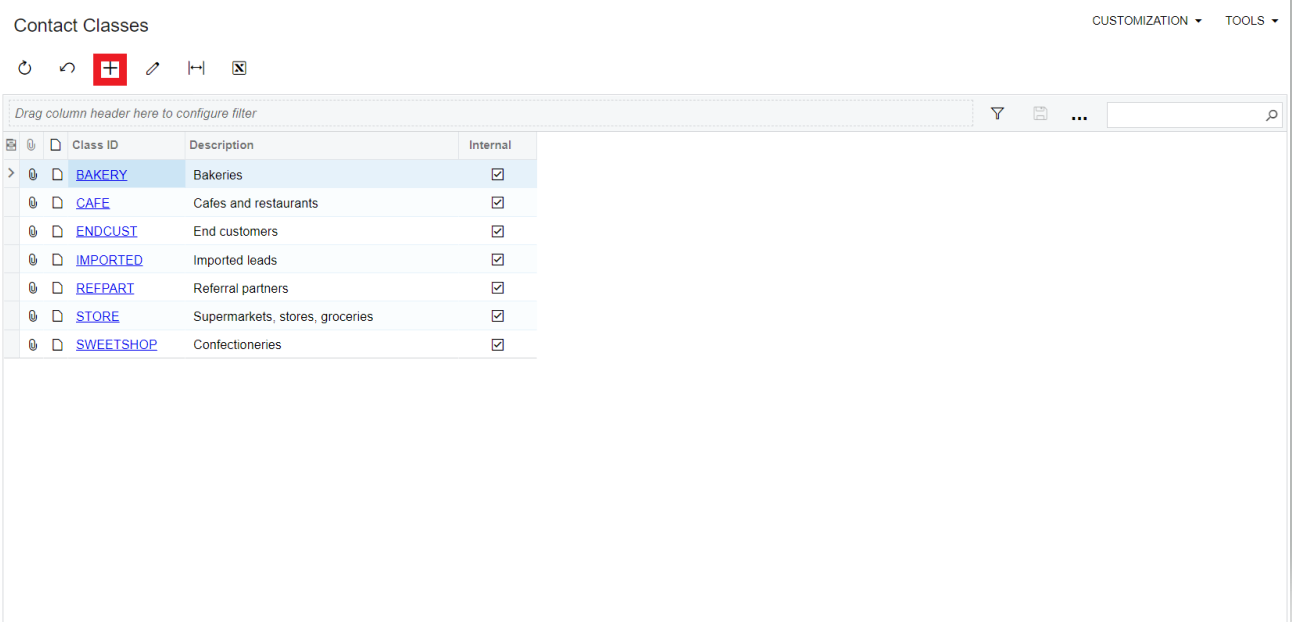Open the TOOLS dropdown
1292x622 pixels.
1250,20
